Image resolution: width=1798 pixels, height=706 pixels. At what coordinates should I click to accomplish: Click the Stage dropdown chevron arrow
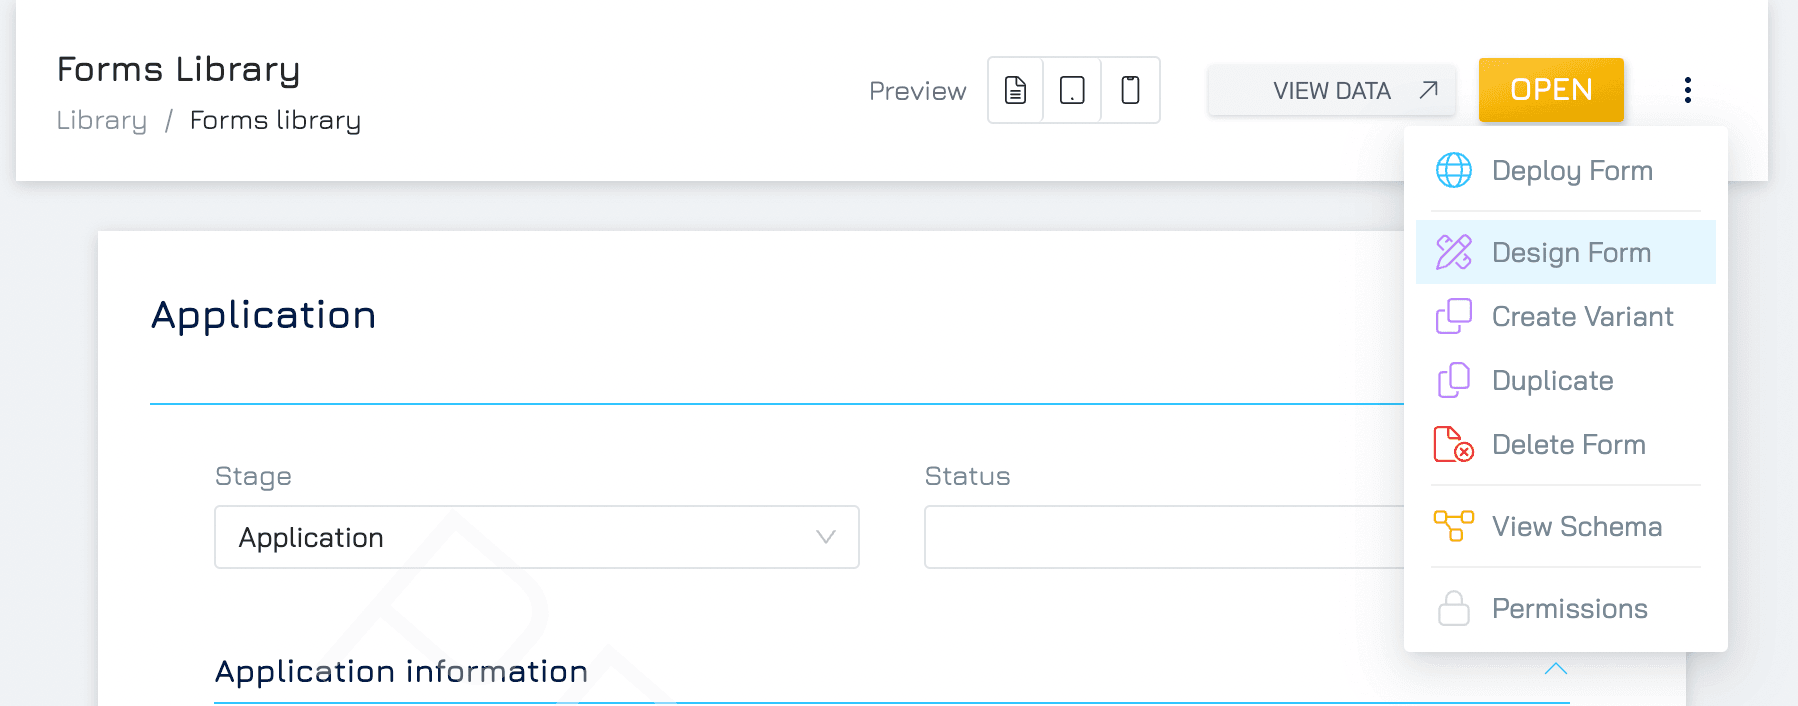pyautogui.click(x=826, y=537)
